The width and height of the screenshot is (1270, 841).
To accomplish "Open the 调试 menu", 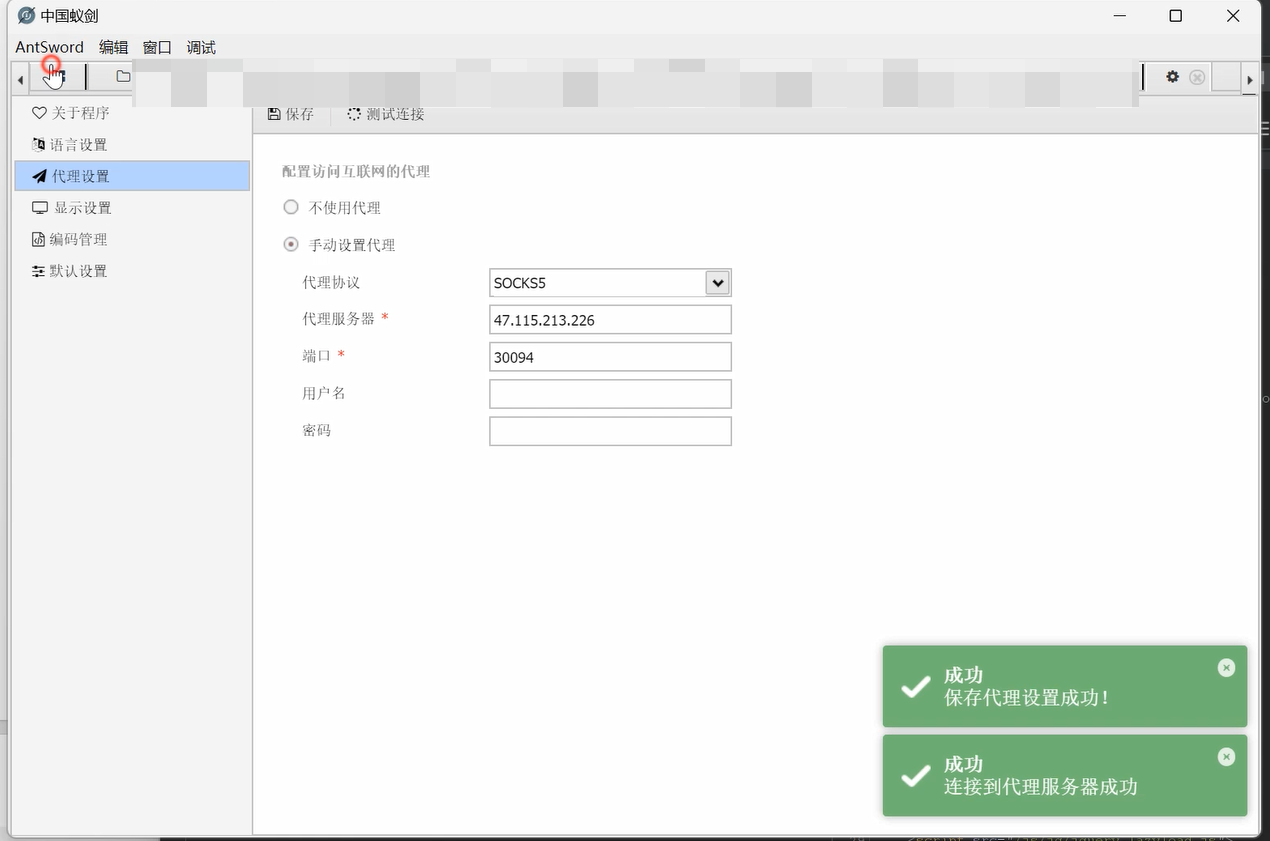I will click(201, 47).
